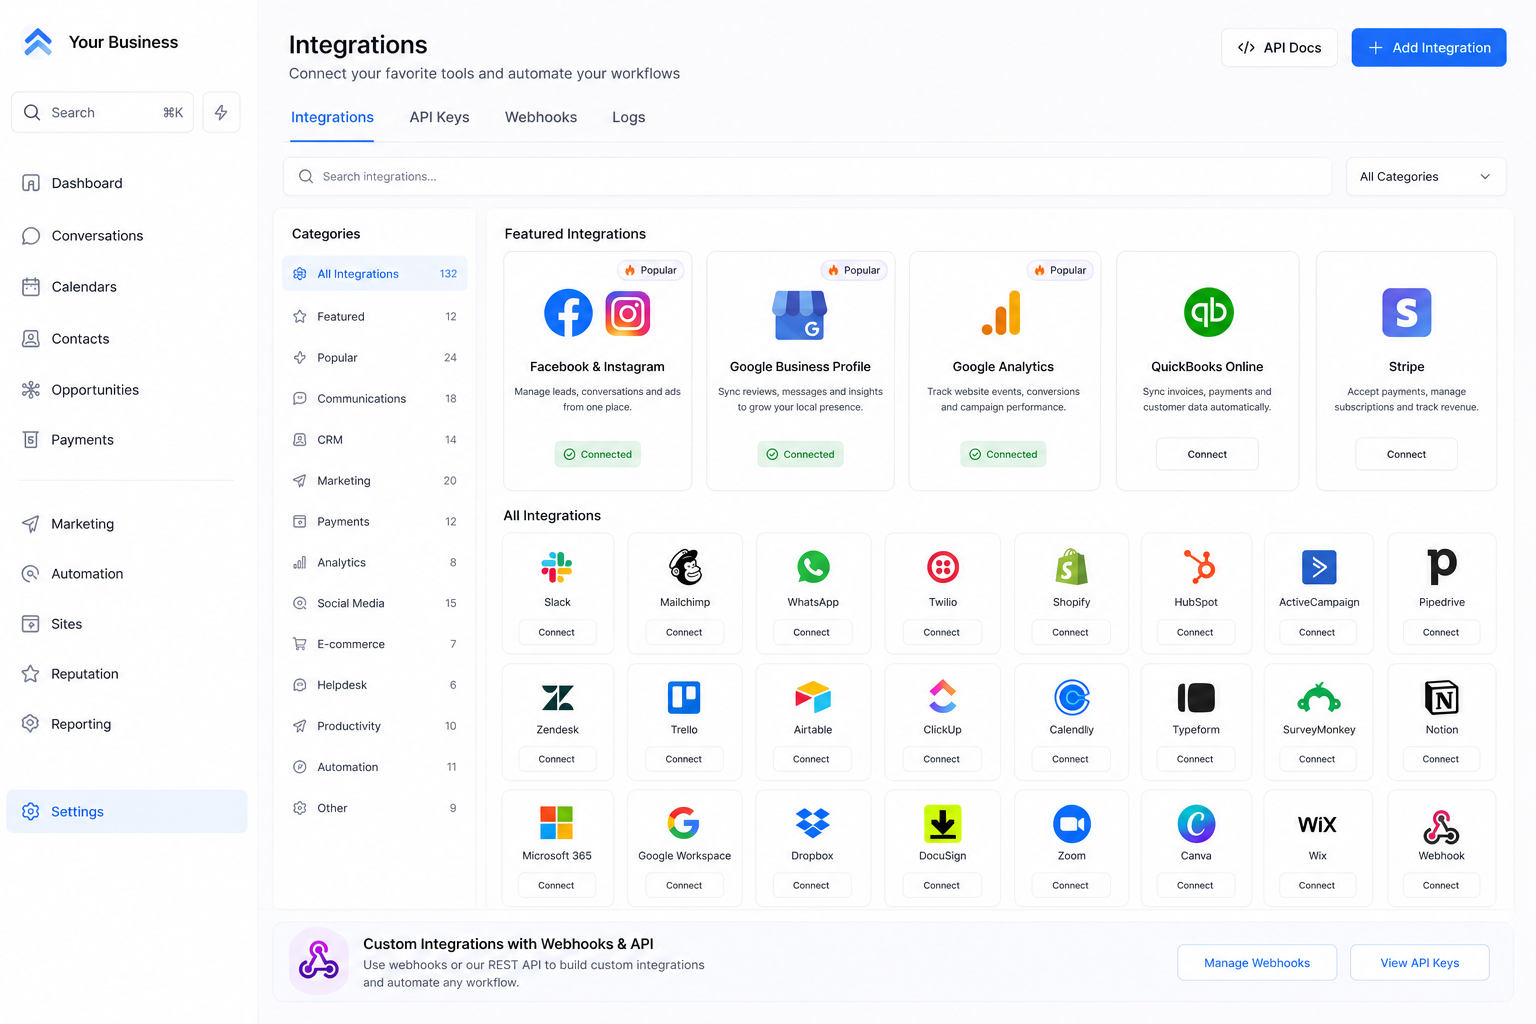Viewport: 1536px width, 1024px height.
Task: Select the Integrations tab
Action: tap(332, 117)
